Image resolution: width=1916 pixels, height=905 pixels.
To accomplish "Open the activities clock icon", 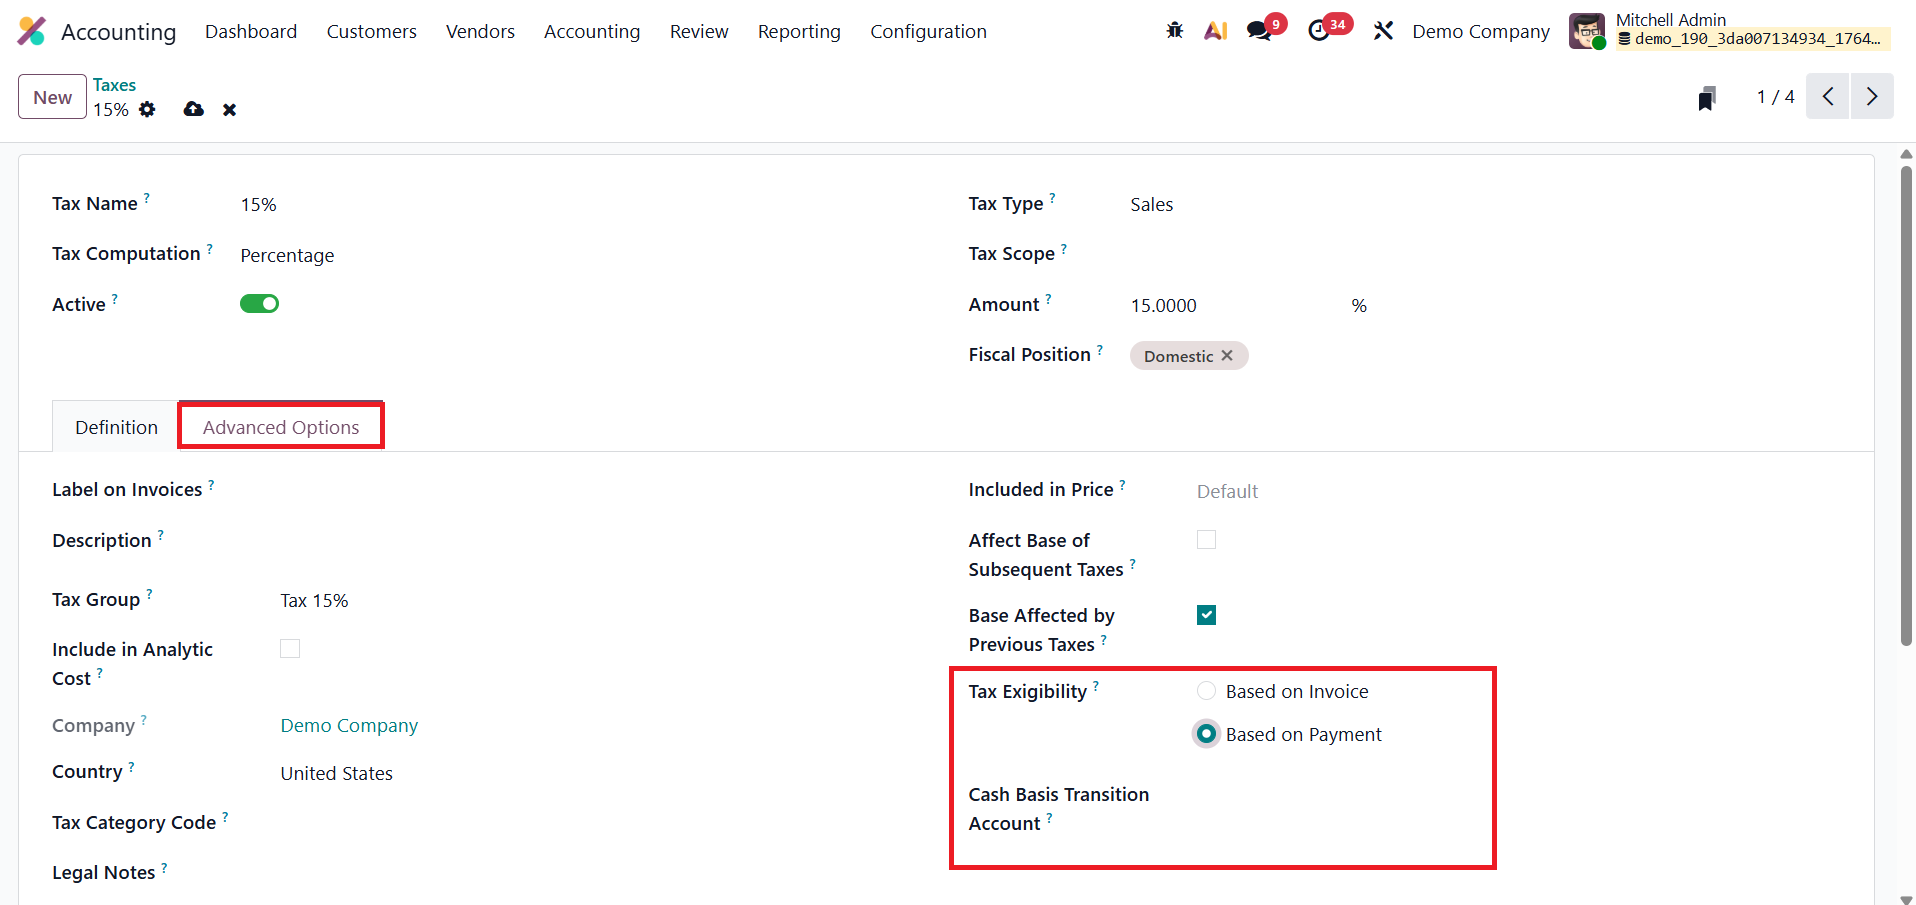I will [1319, 31].
